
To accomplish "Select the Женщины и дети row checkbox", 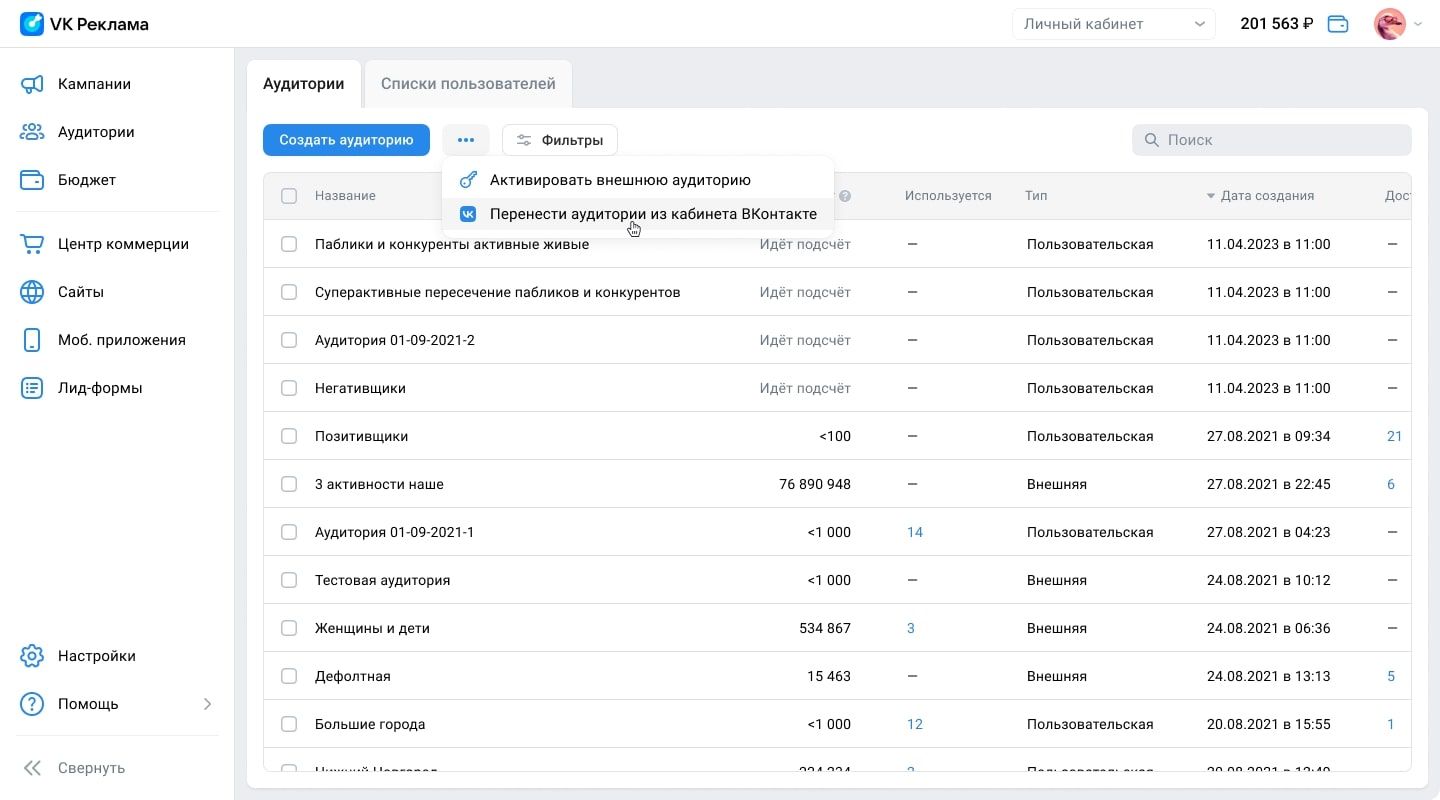I will [x=289, y=628].
